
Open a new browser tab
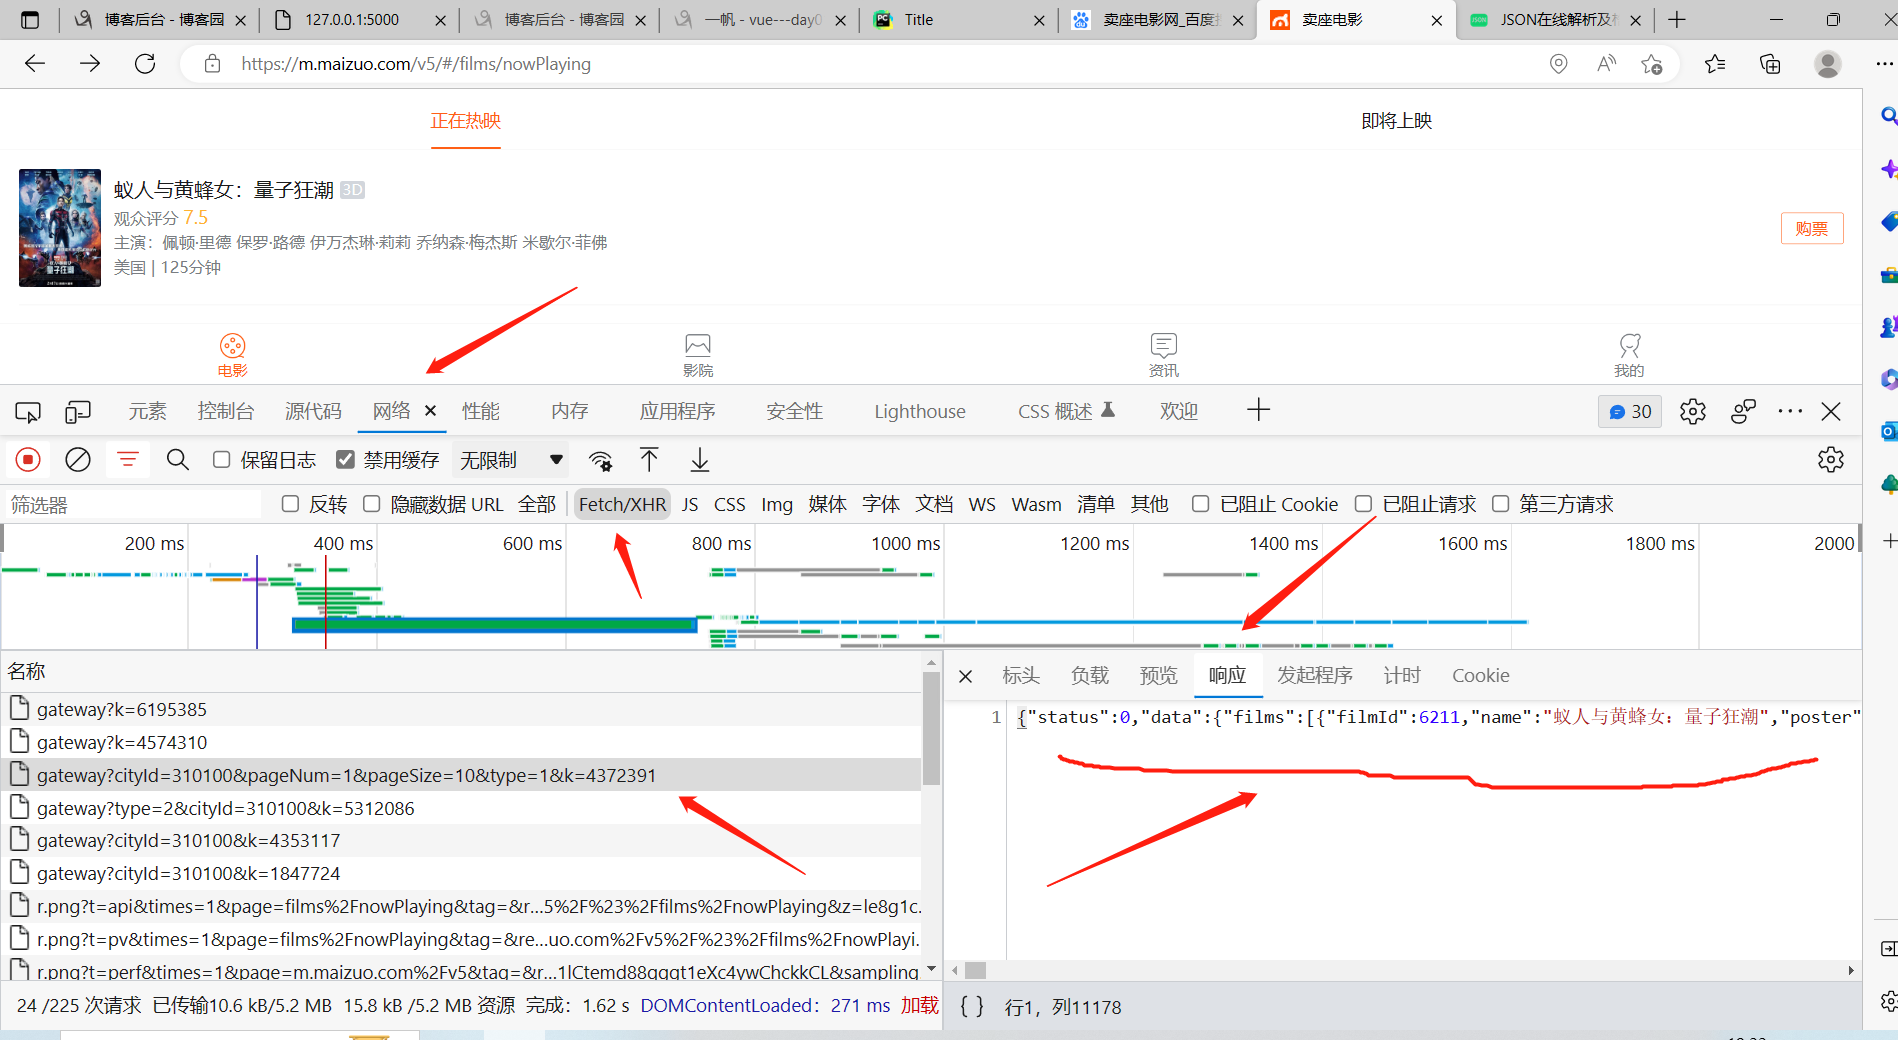click(1677, 20)
